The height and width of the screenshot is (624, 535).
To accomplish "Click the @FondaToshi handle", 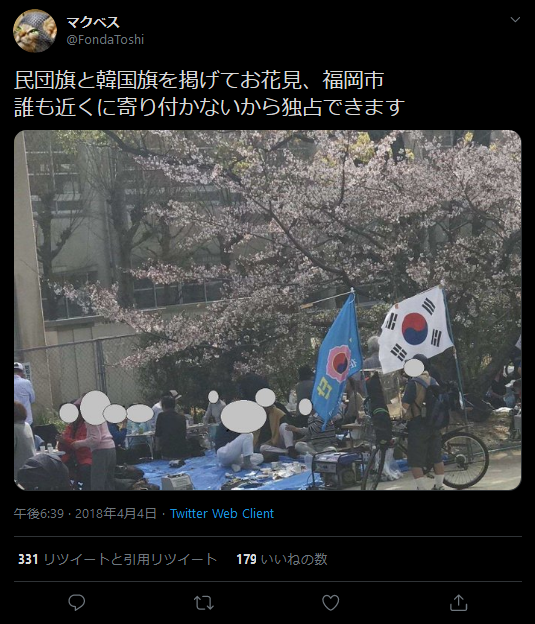I will [105, 39].
